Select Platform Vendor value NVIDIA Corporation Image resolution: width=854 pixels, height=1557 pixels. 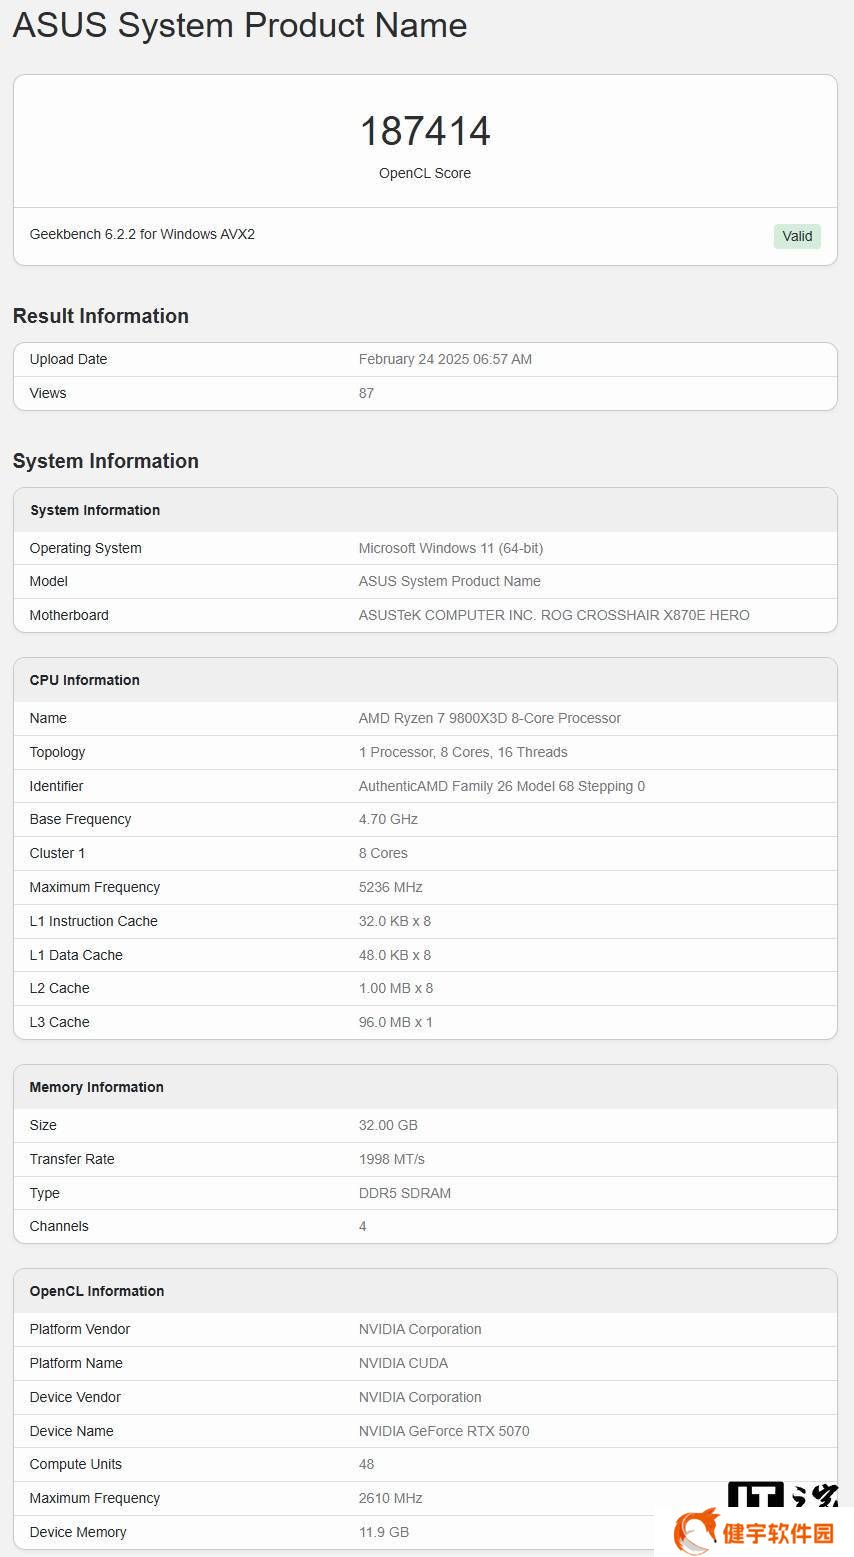(x=420, y=1329)
